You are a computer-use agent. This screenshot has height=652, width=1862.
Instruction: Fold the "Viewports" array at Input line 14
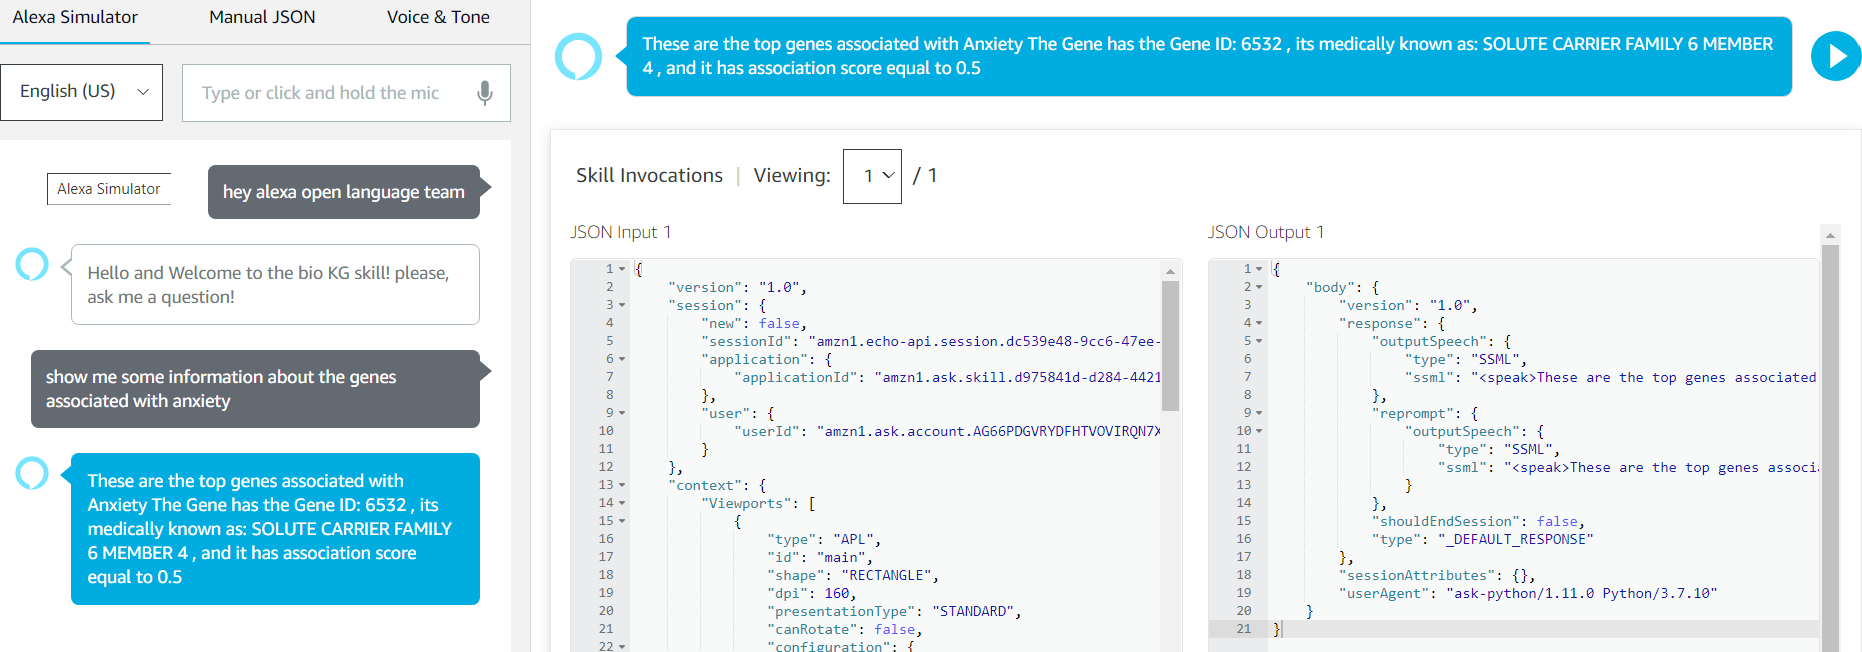(x=622, y=503)
